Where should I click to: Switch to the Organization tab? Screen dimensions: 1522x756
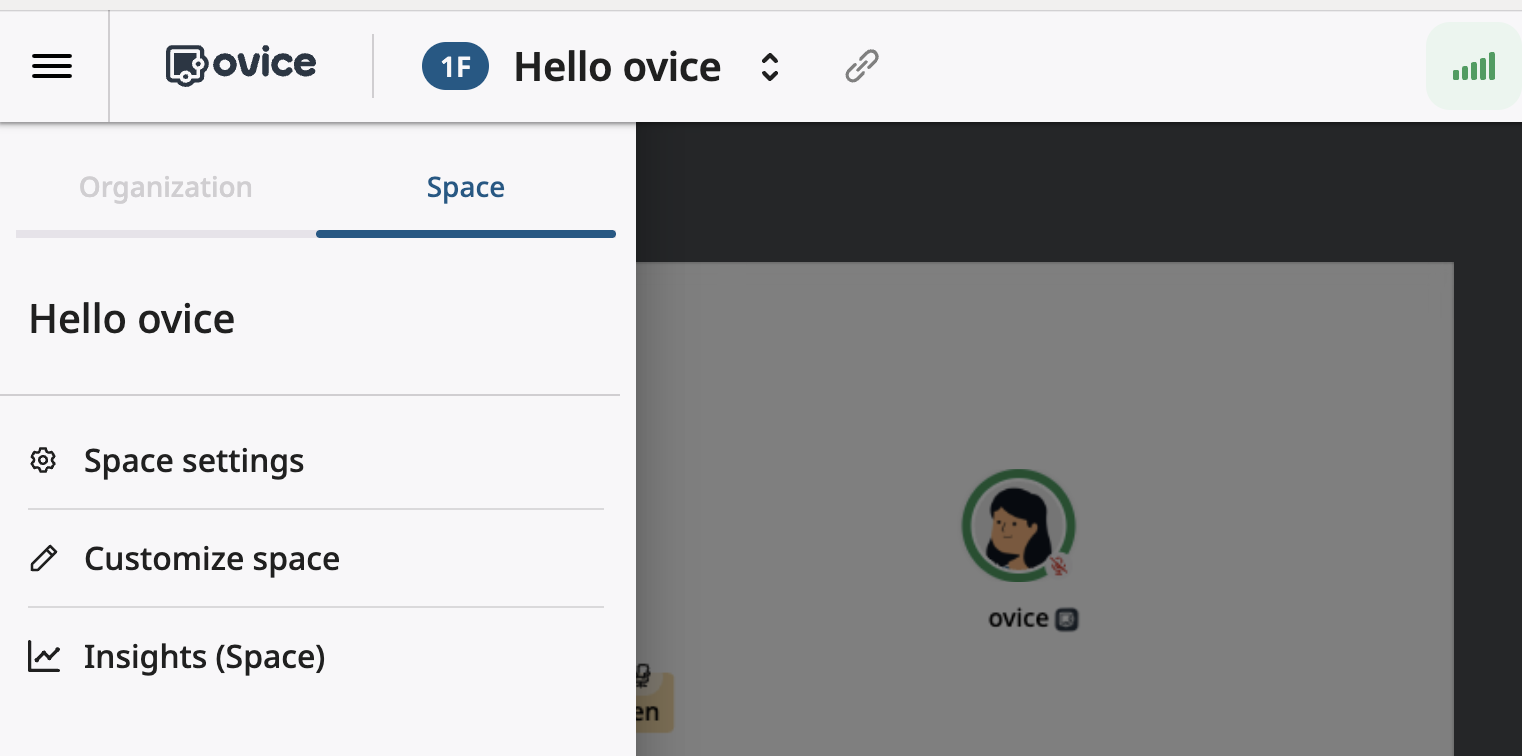(166, 188)
